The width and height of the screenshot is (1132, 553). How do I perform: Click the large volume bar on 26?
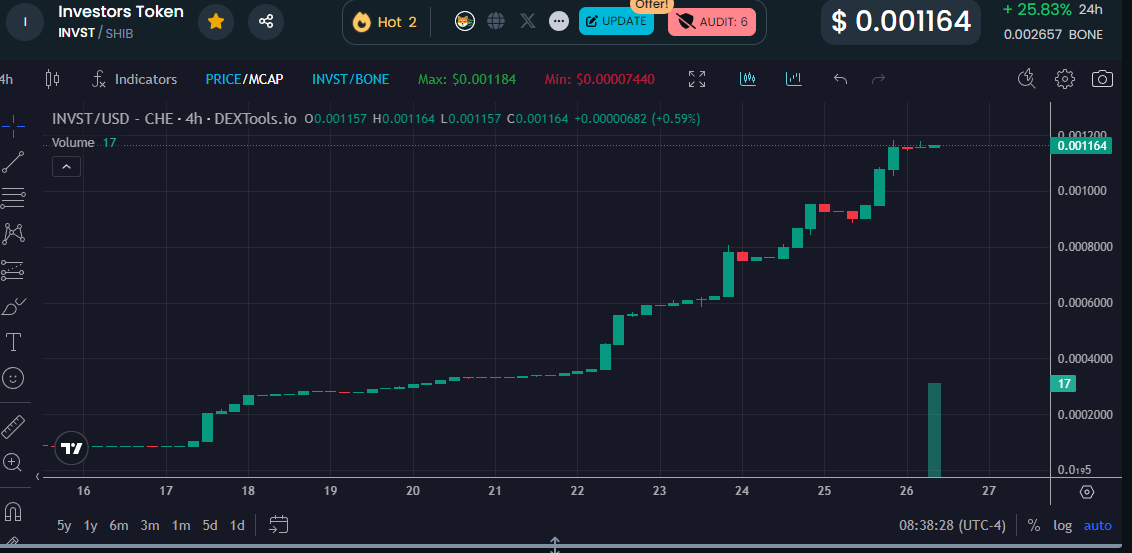(x=934, y=430)
